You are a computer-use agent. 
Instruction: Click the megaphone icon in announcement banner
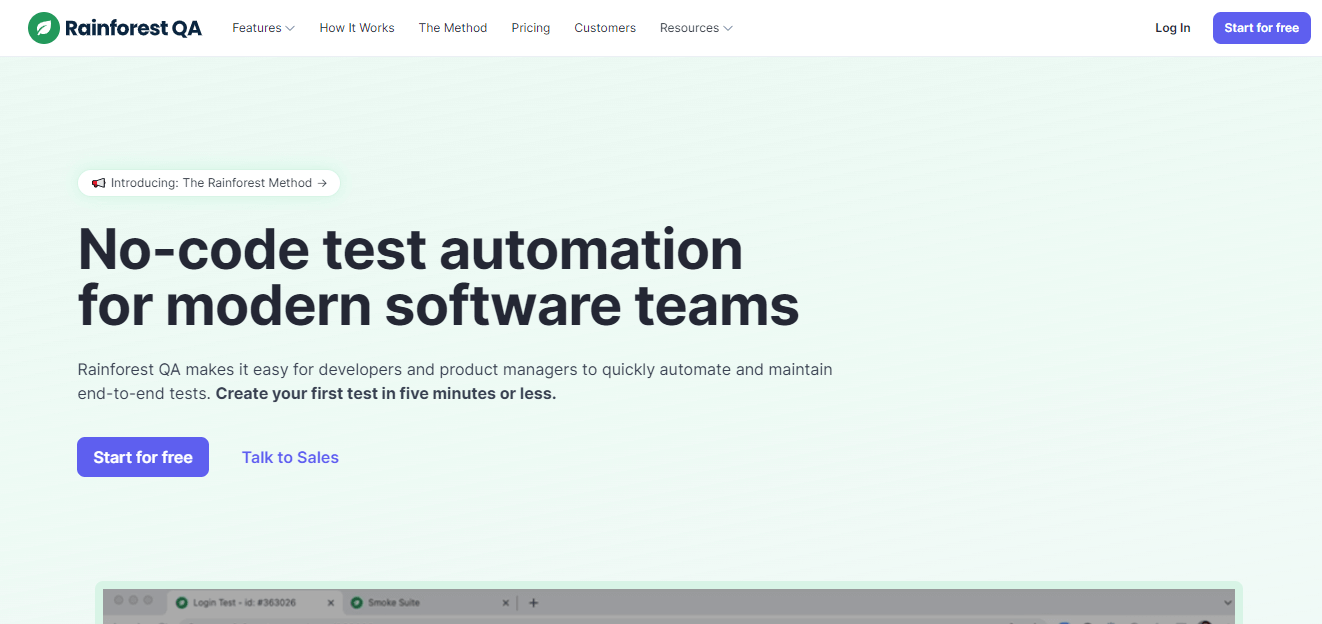tap(98, 183)
